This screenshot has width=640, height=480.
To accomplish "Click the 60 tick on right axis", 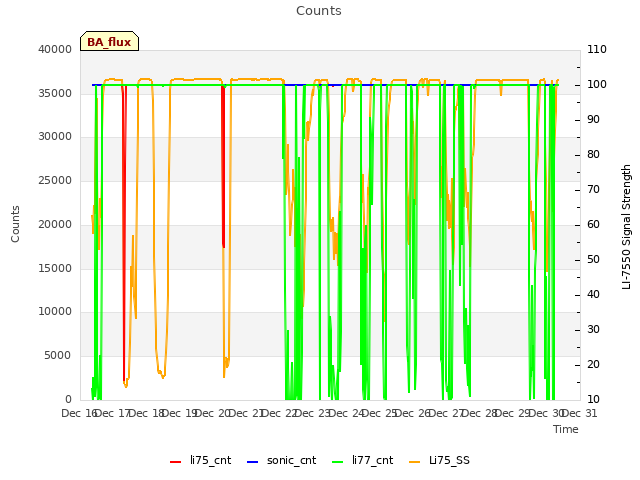I will click(593, 224).
